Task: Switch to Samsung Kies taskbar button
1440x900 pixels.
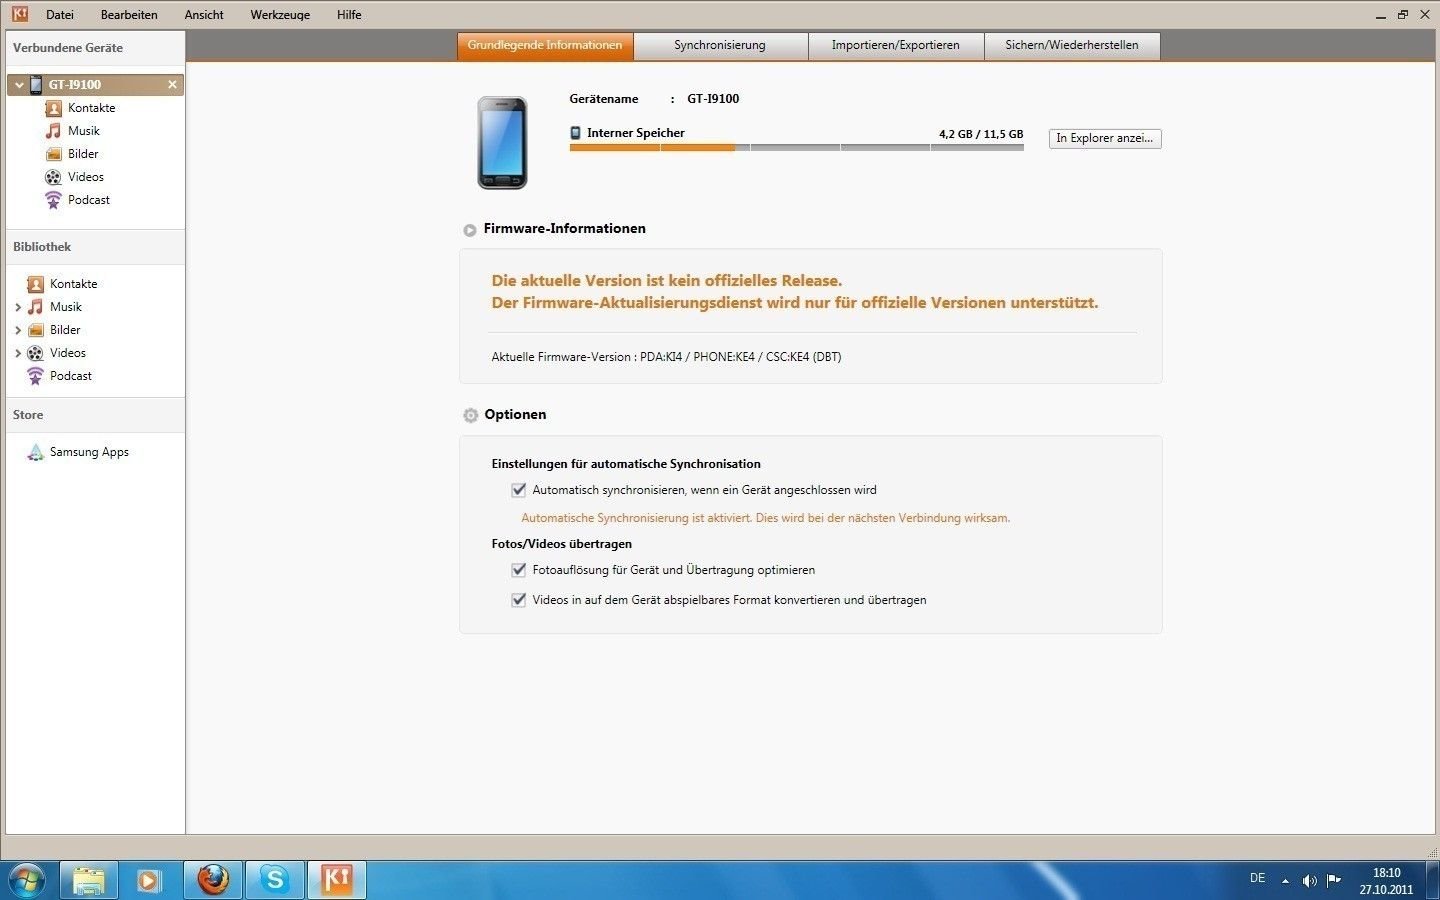Action: pyautogui.click(x=337, y=880)
